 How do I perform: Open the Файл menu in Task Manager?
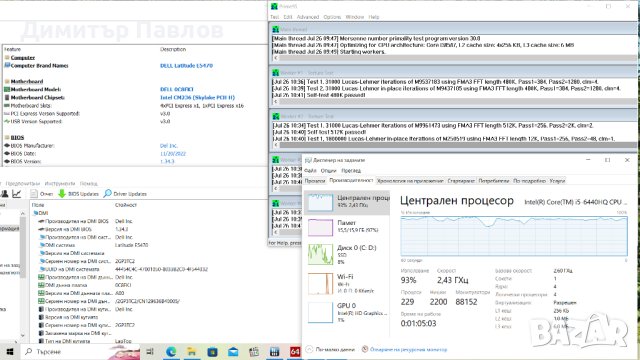(x=310, y=171)
